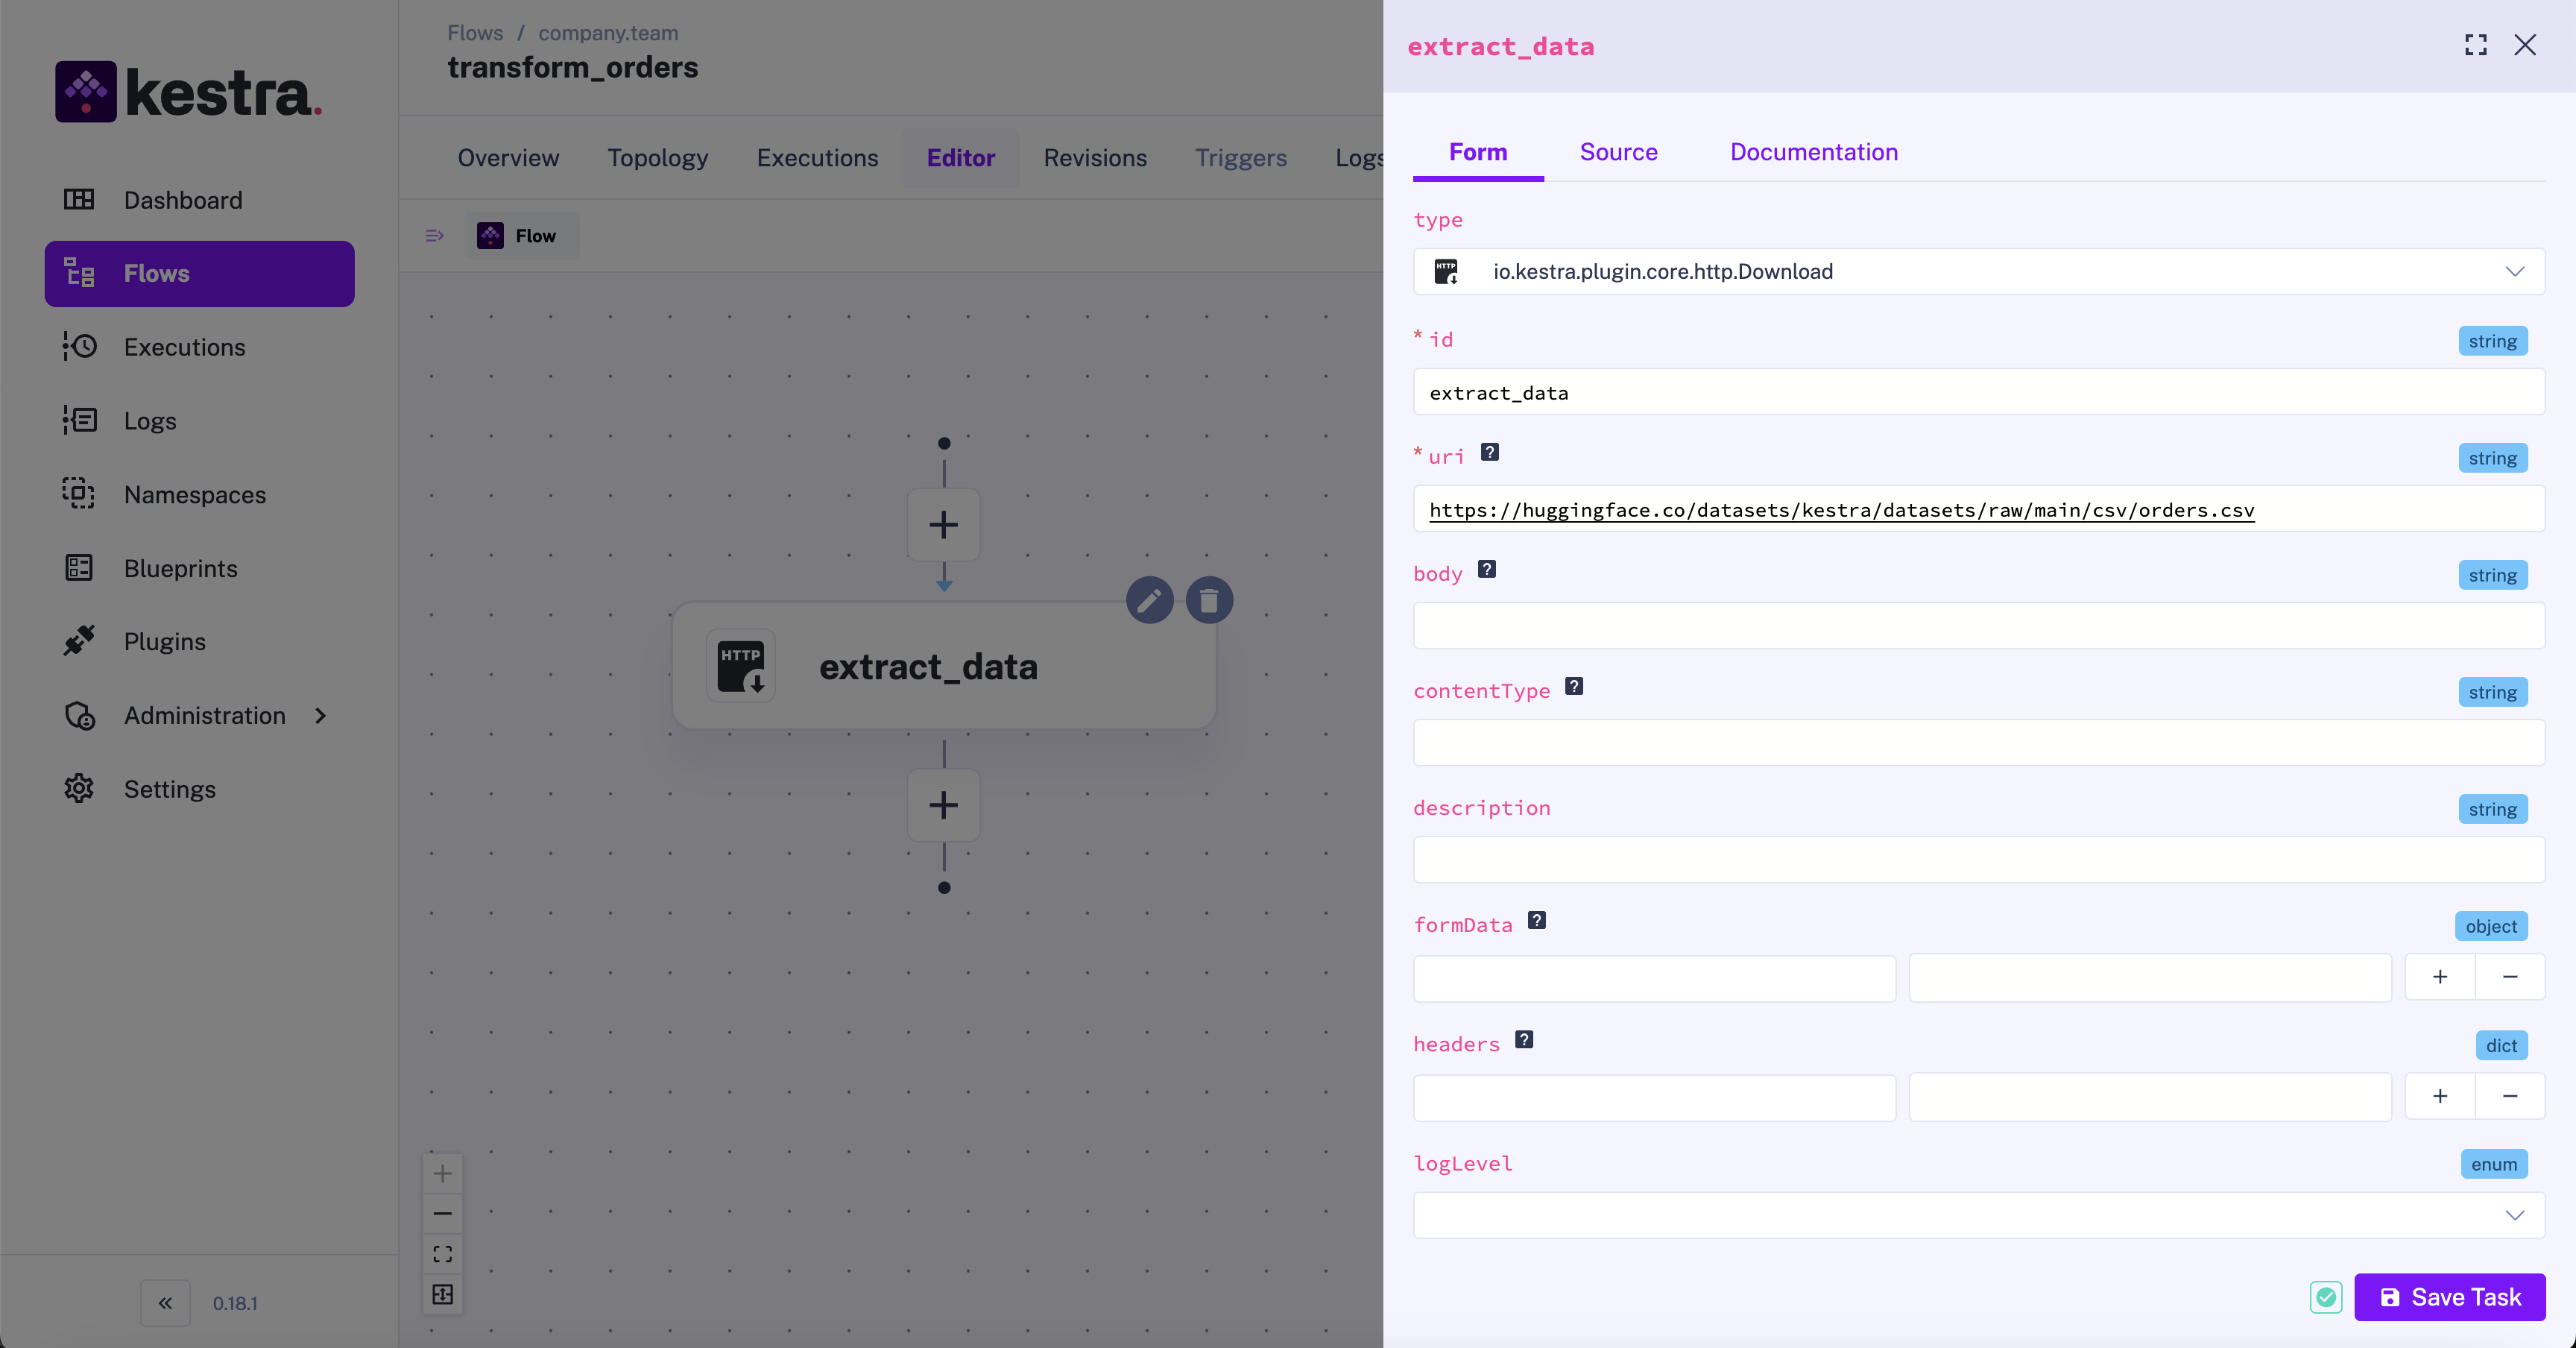Click the help icon beside formData label

[1536, 920]
